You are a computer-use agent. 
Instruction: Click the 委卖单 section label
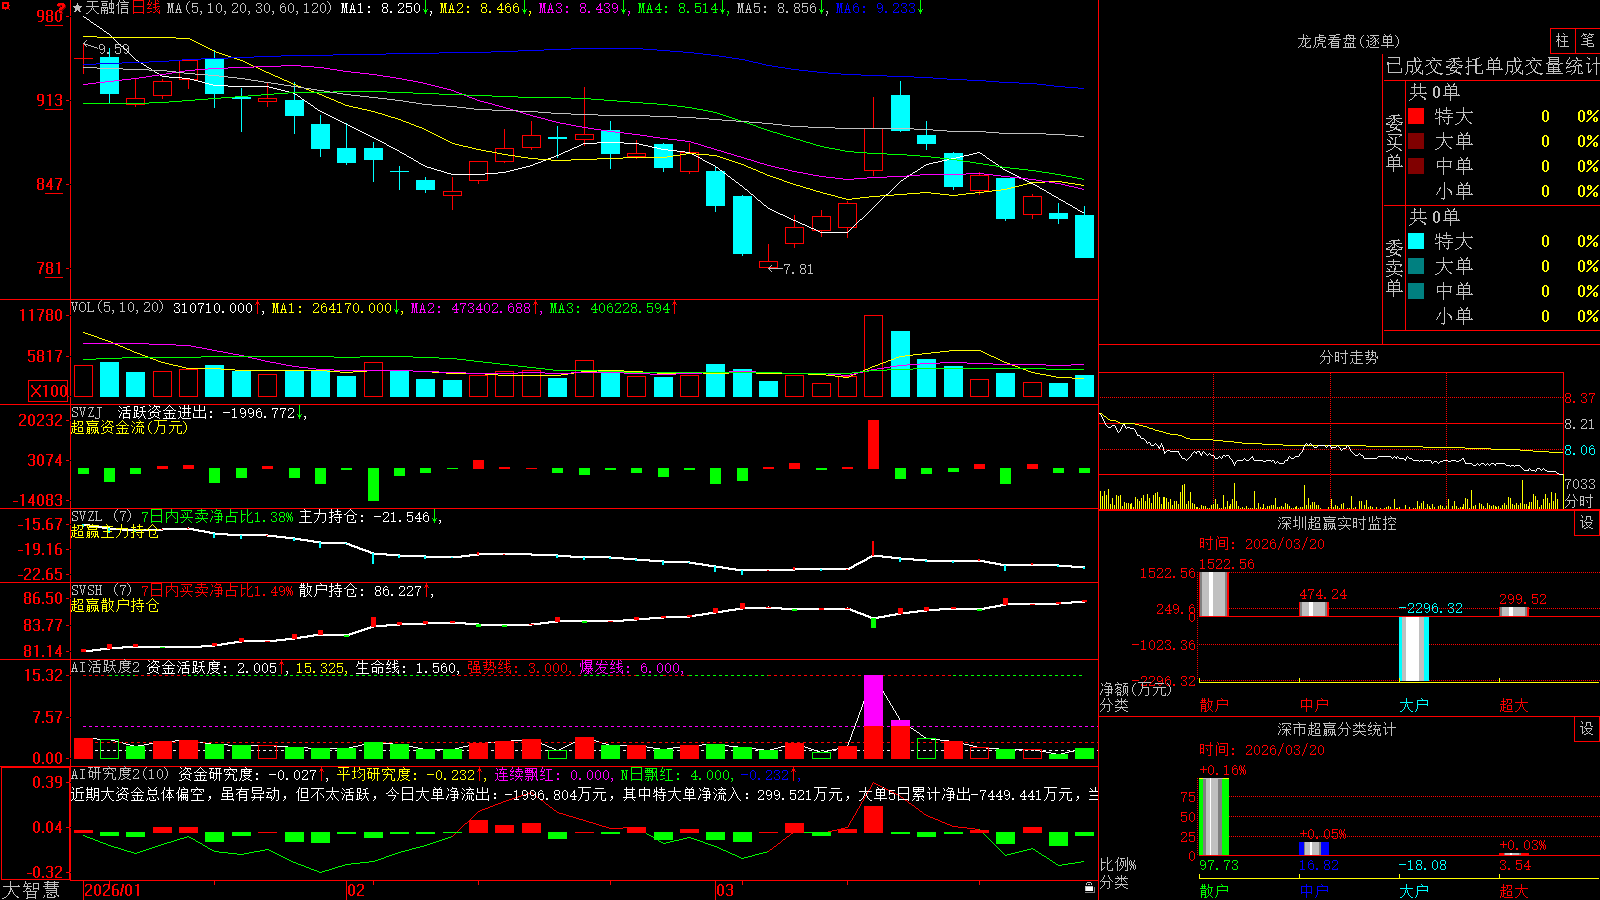tap(1394, 268)
